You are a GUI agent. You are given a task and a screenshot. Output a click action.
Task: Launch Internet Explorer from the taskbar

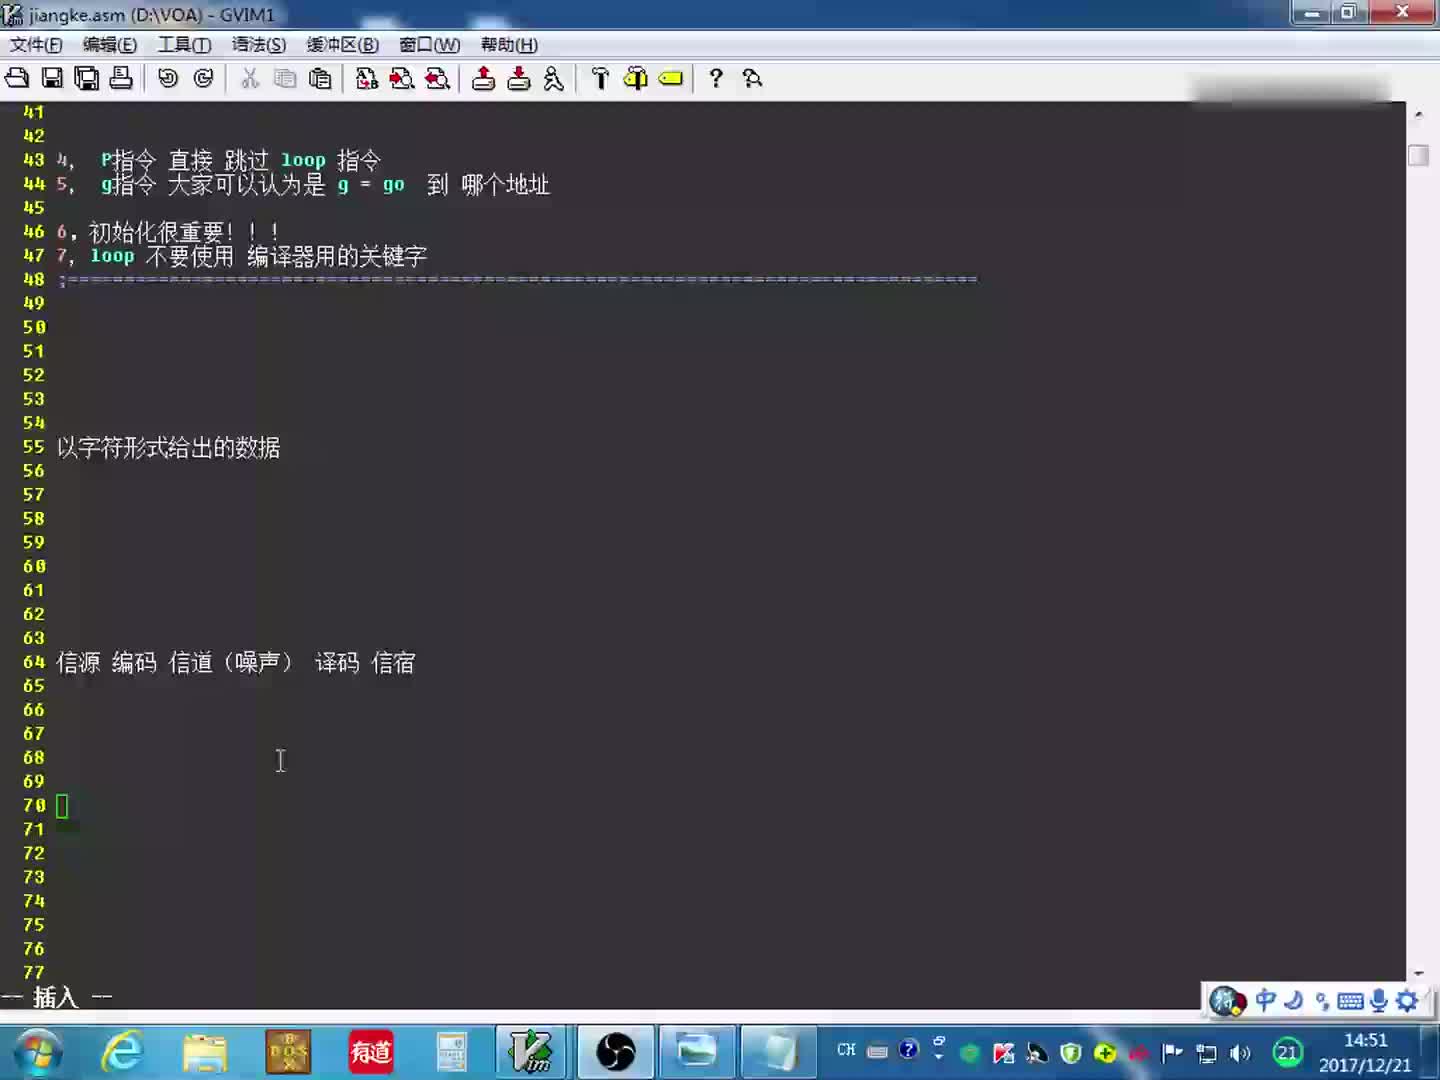point(122,1052)
